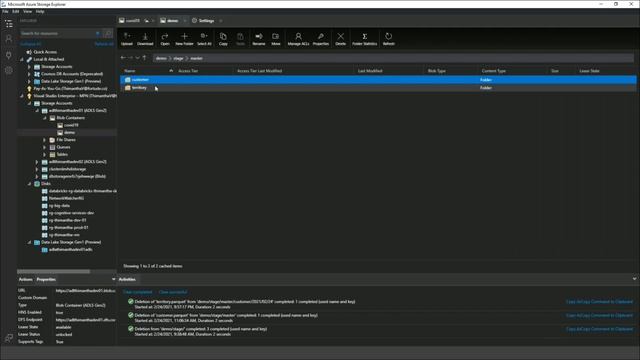Open the Edit menu
This screenshot has height=360, width=640.
point(16,11)
